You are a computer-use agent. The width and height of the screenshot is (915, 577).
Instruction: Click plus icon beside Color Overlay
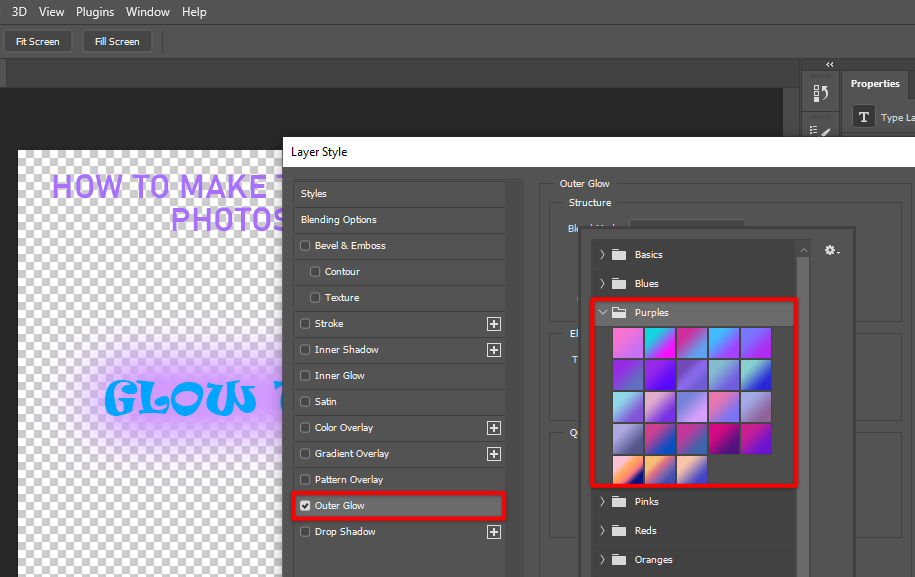[493, 428]
